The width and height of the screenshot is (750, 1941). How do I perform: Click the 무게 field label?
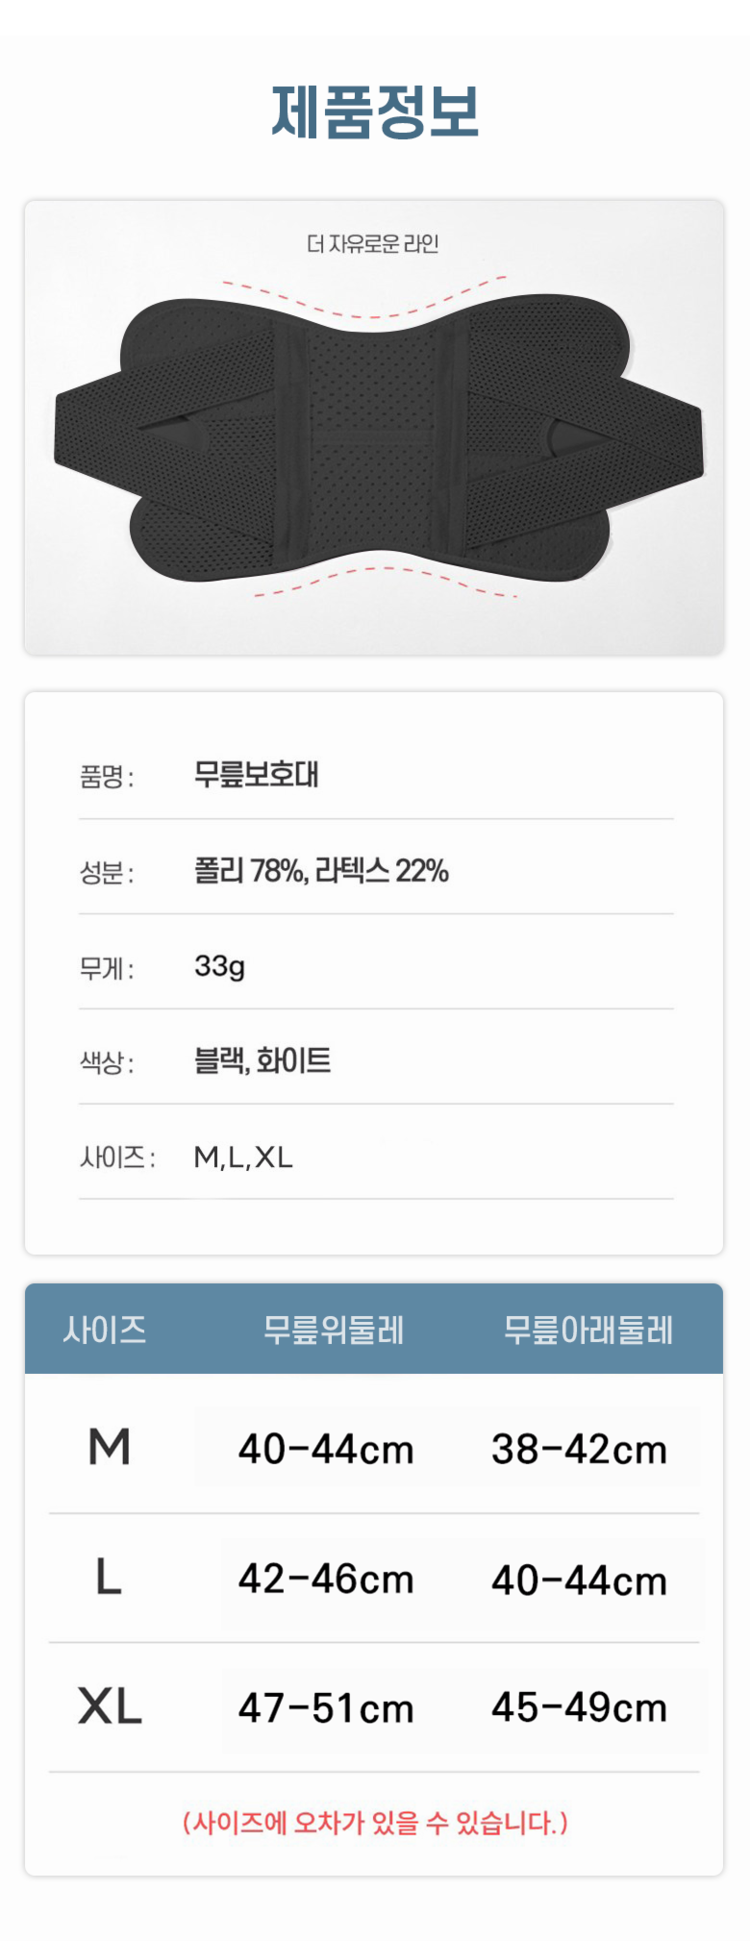click(106, 968)
